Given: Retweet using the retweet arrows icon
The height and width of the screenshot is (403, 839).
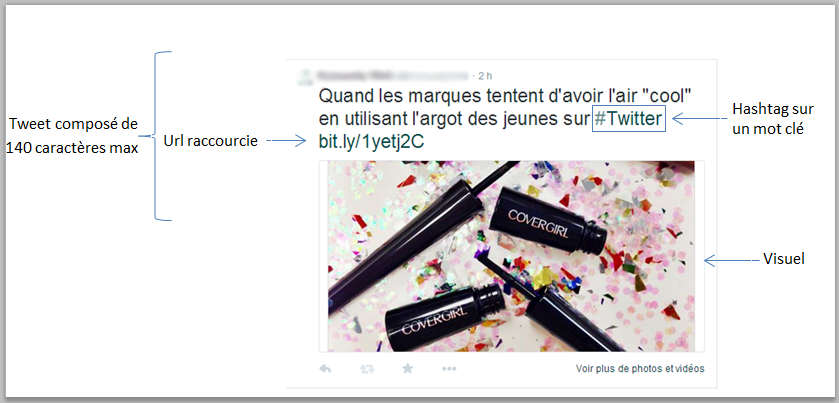Looking at the screenshot, I should [367, 369].
